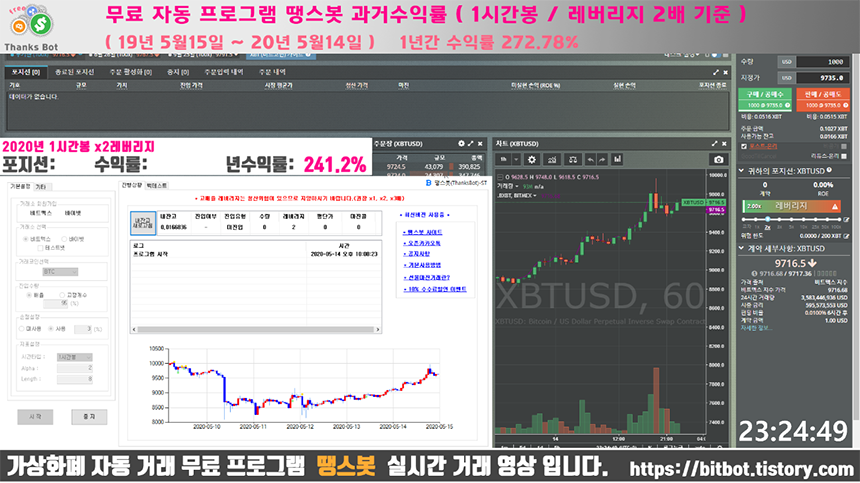Select the fixed count entry radio
This screenshot has height=483, width=860.
62,295
